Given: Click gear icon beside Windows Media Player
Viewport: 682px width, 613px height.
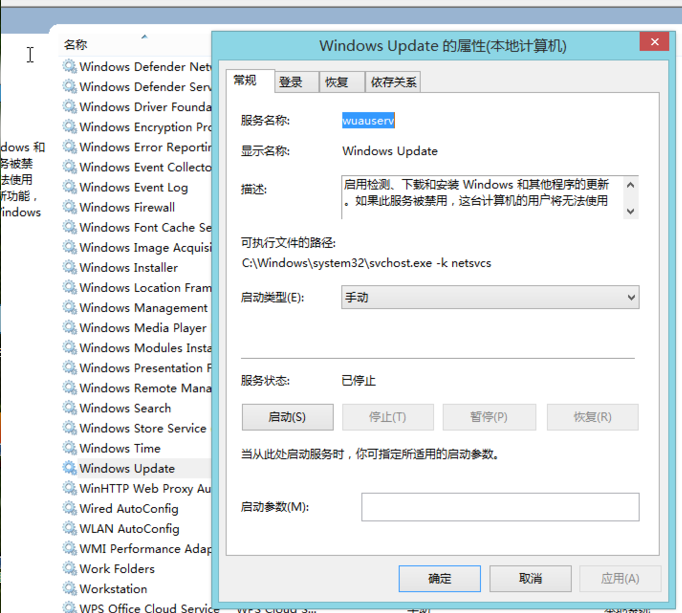Looking at the screenshot, I should (69, 327).
